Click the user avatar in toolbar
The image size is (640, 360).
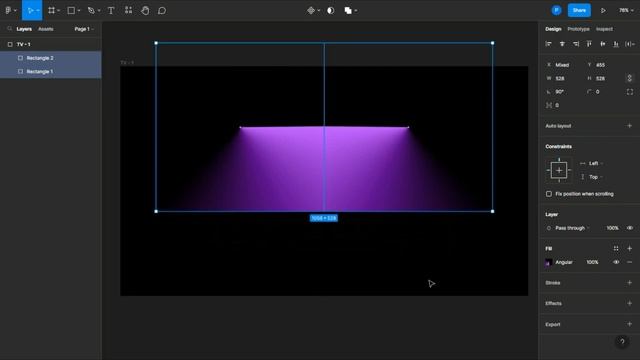556,11
